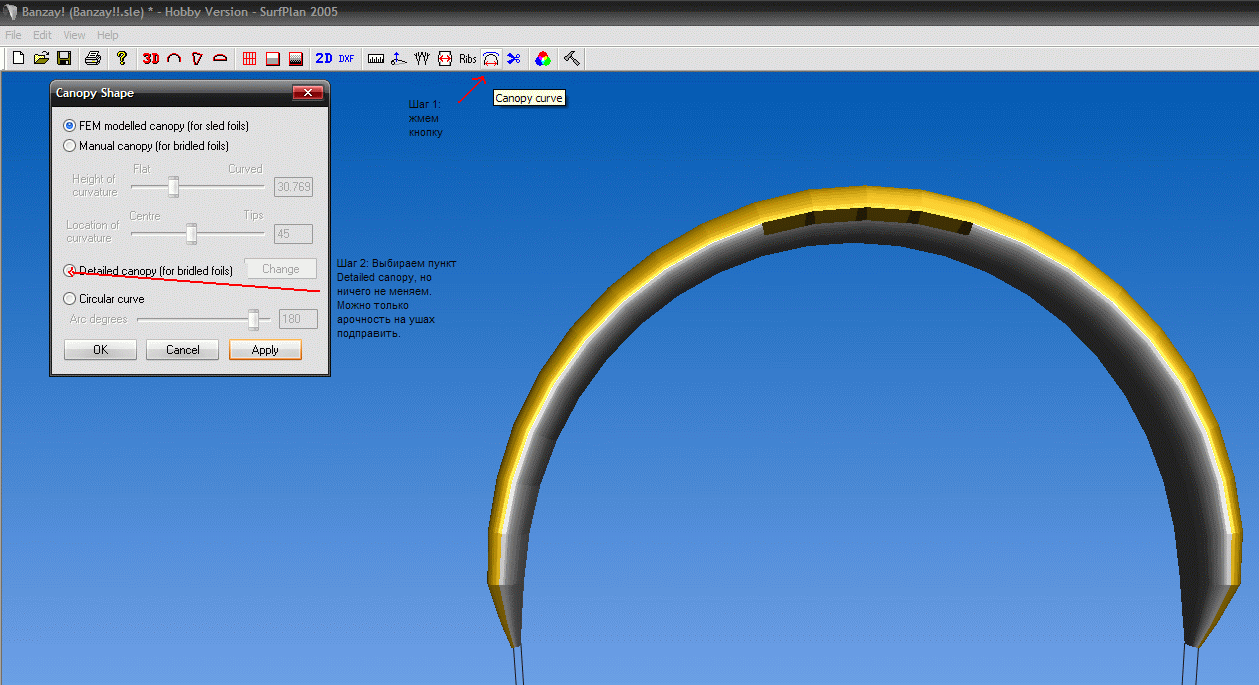Click the 2D plan view icon
This screenshot has height=685, width=1259.
click(323, 59)
